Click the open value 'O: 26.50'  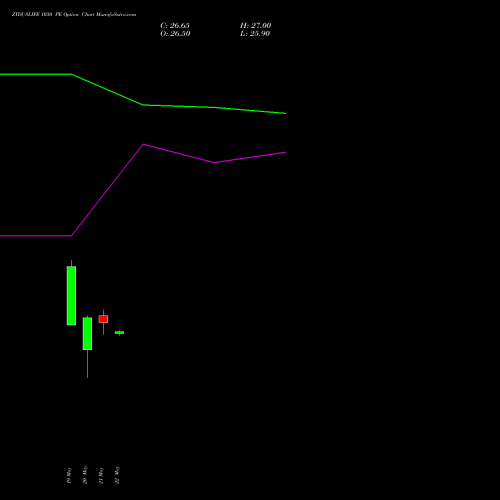click(175, 34)
